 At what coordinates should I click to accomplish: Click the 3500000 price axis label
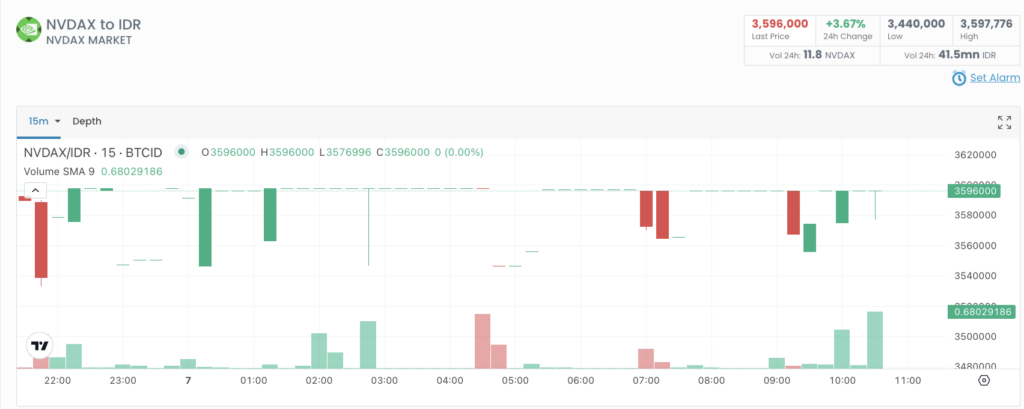974,336
